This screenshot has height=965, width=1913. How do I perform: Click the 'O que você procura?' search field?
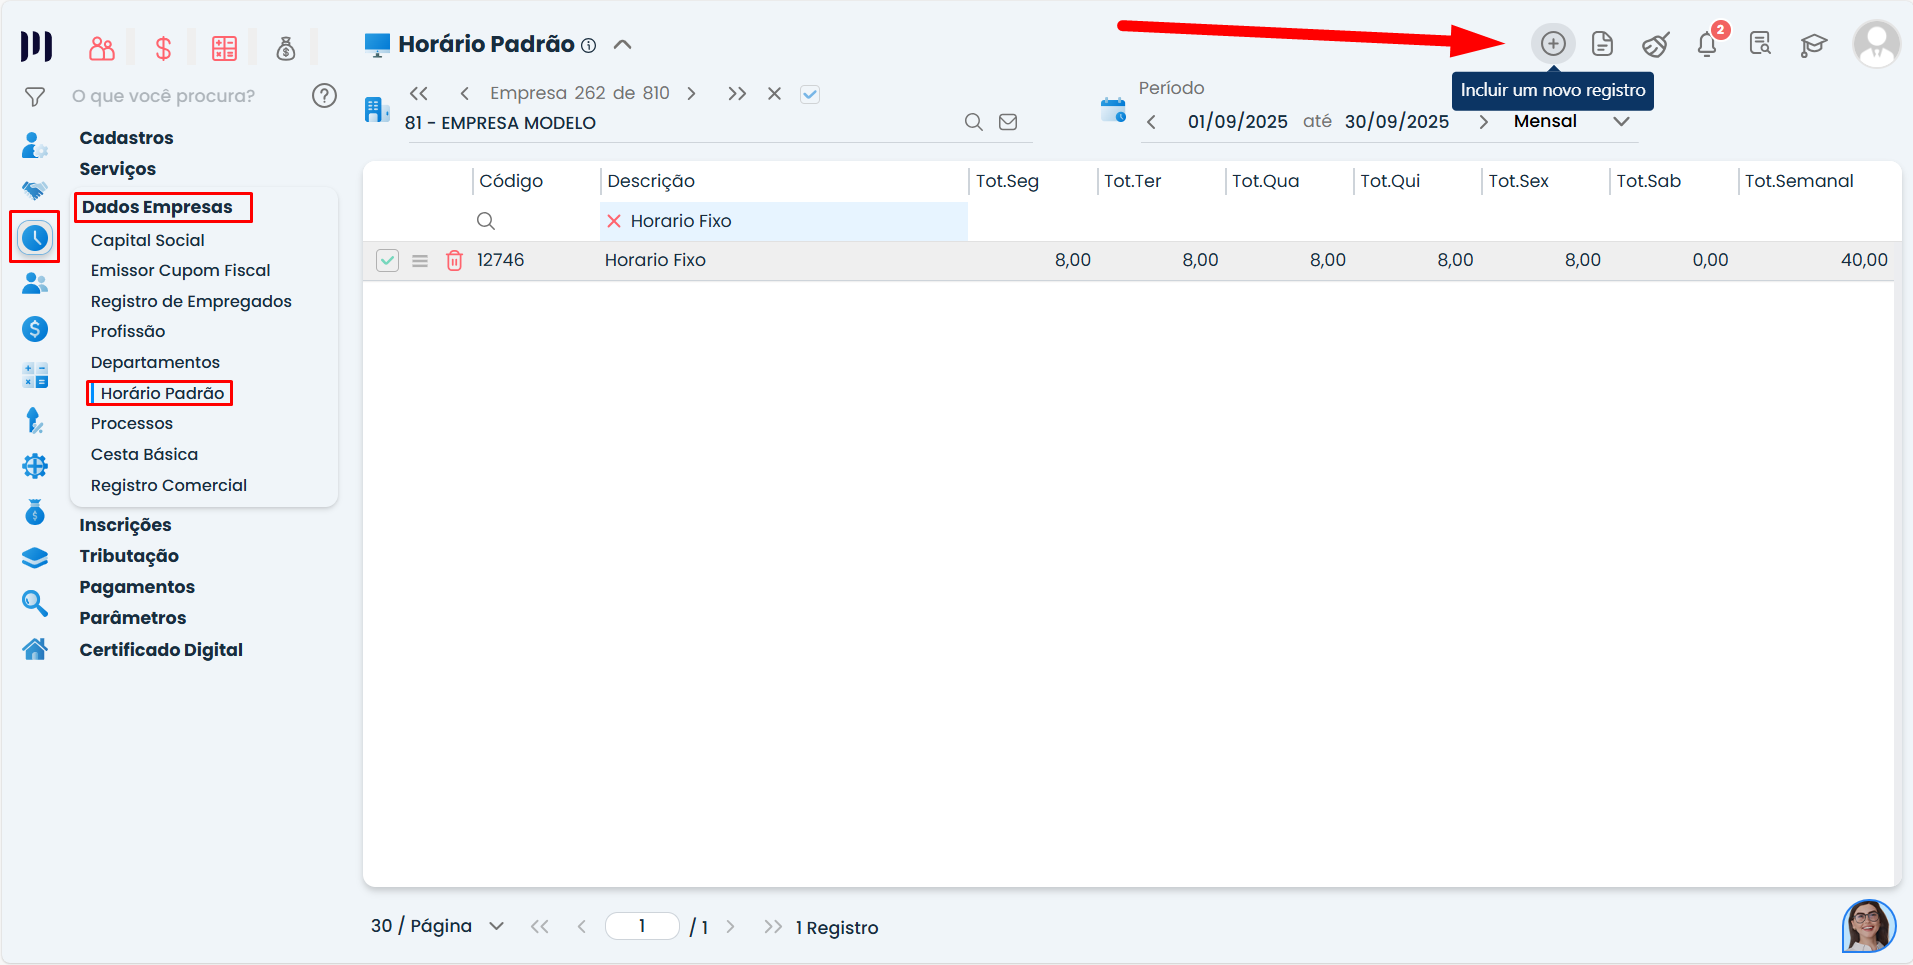pos(163,96)
